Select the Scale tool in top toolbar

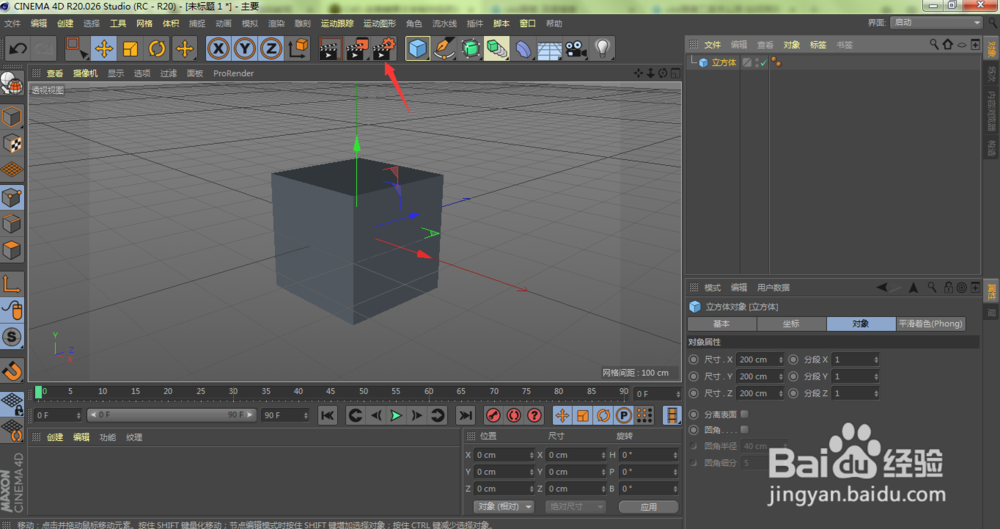point(130,48)
